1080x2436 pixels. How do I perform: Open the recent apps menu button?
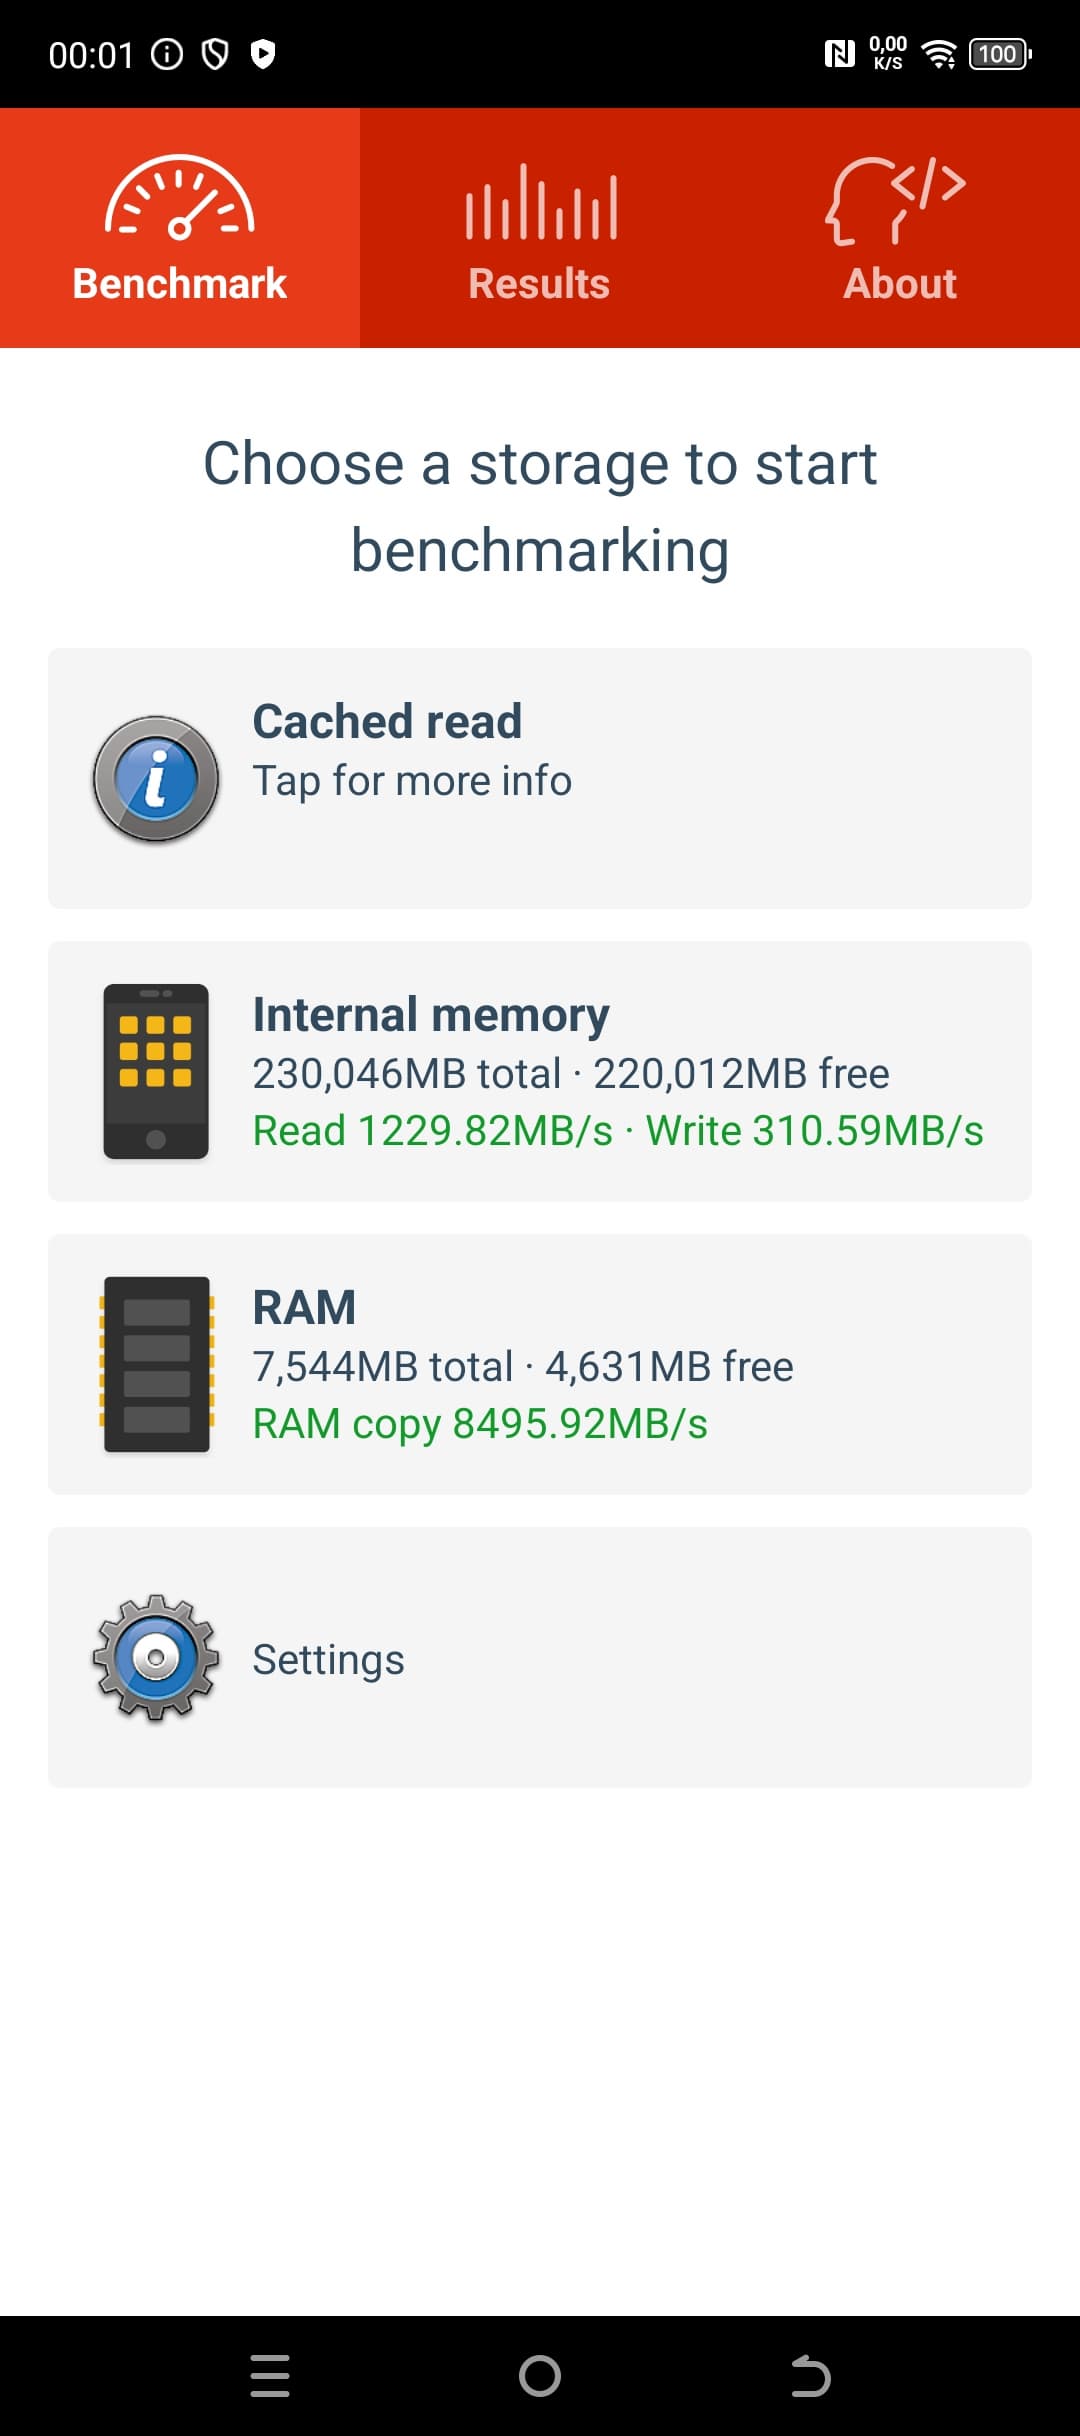pos(270,2376)
